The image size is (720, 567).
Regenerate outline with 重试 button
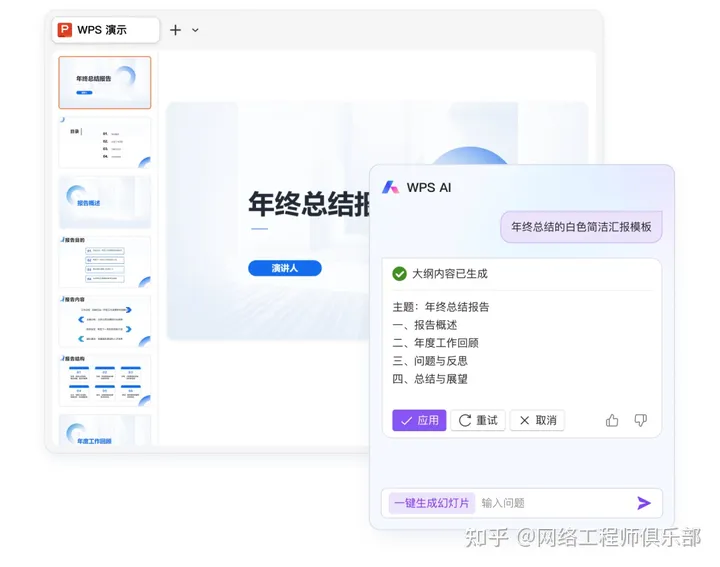[x=478, y=420]
